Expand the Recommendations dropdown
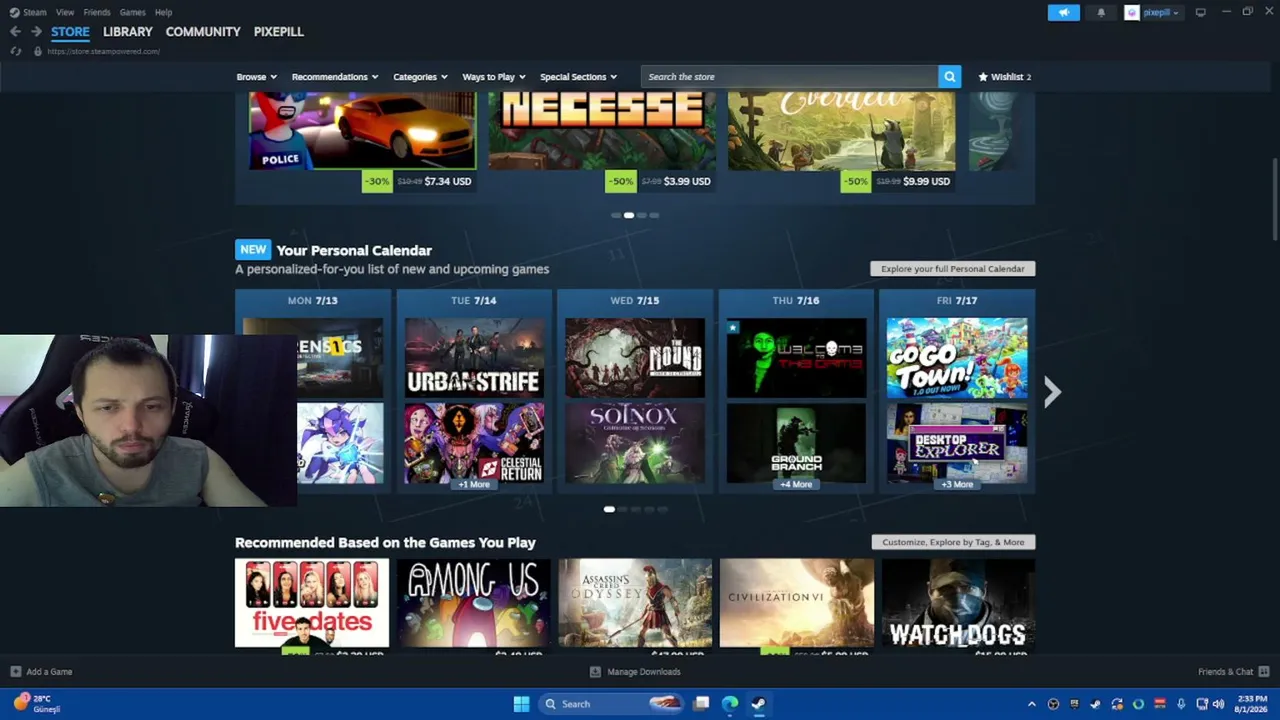 click(x=335, y=77)
